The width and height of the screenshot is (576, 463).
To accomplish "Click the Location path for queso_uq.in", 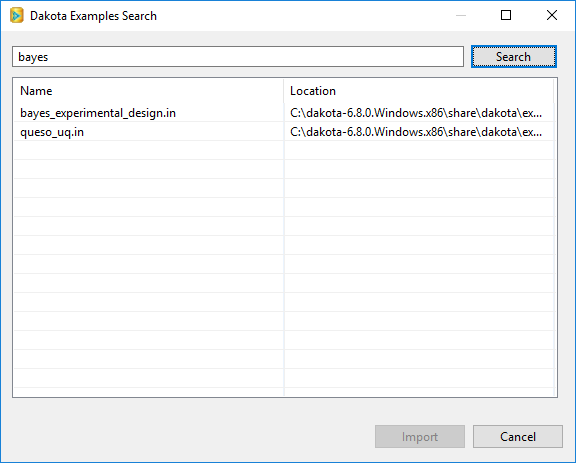I will 416,132.
